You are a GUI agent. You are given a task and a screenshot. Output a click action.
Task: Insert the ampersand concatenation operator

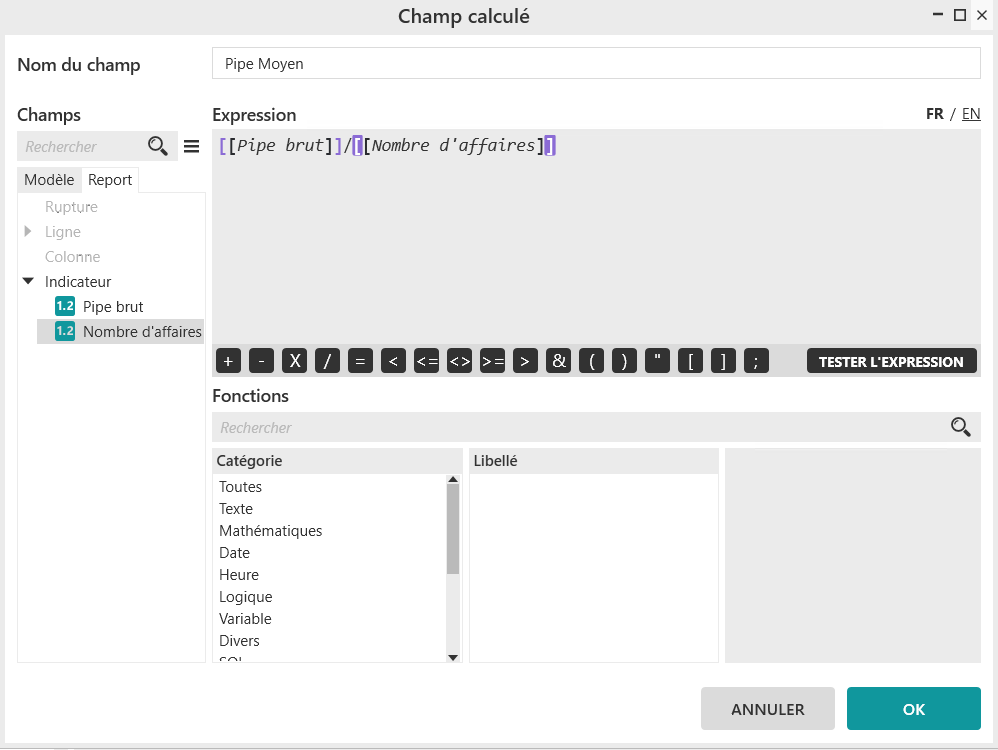[559, 362]
